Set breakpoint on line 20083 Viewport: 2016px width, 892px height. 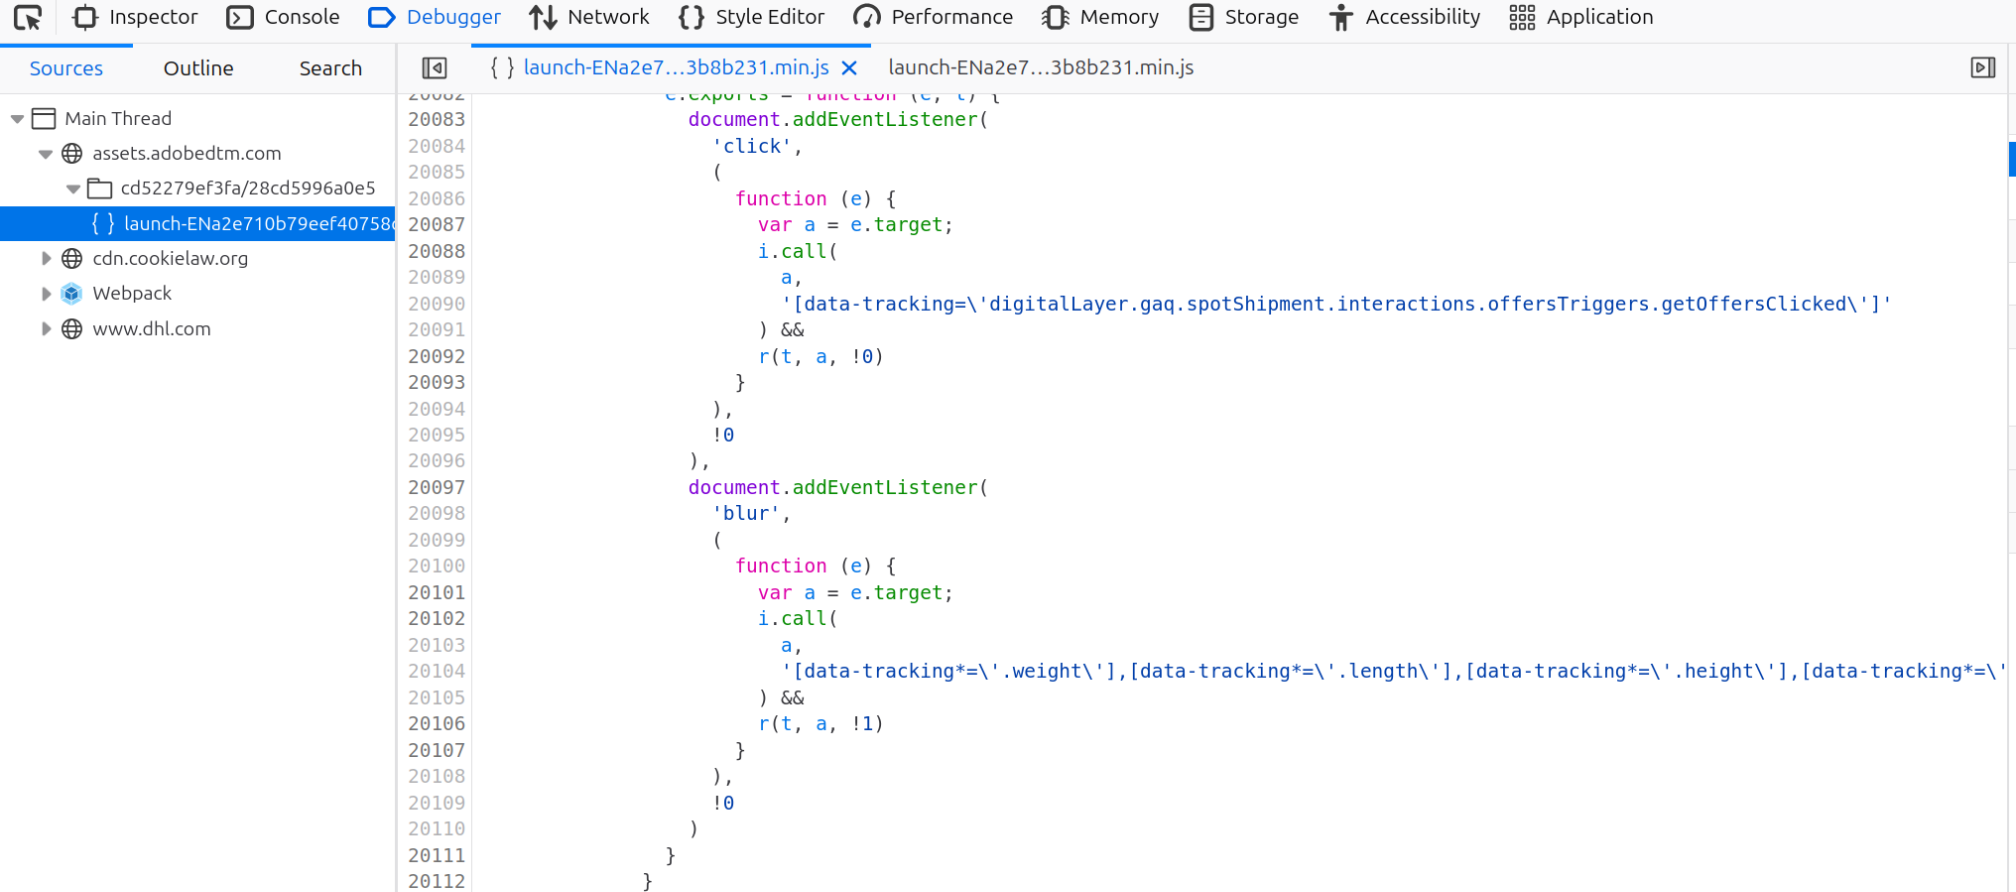(436, 119)
